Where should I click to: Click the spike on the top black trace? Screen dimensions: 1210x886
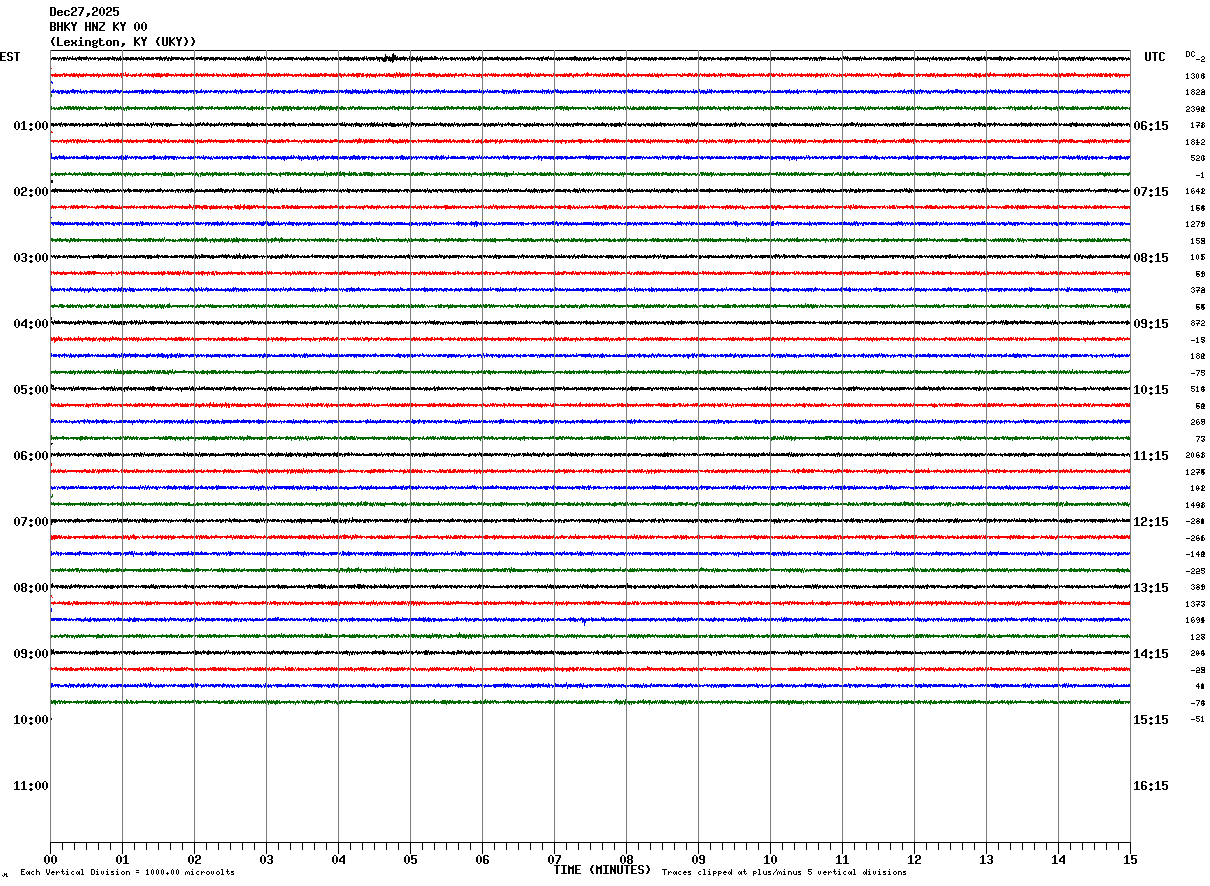392,57
